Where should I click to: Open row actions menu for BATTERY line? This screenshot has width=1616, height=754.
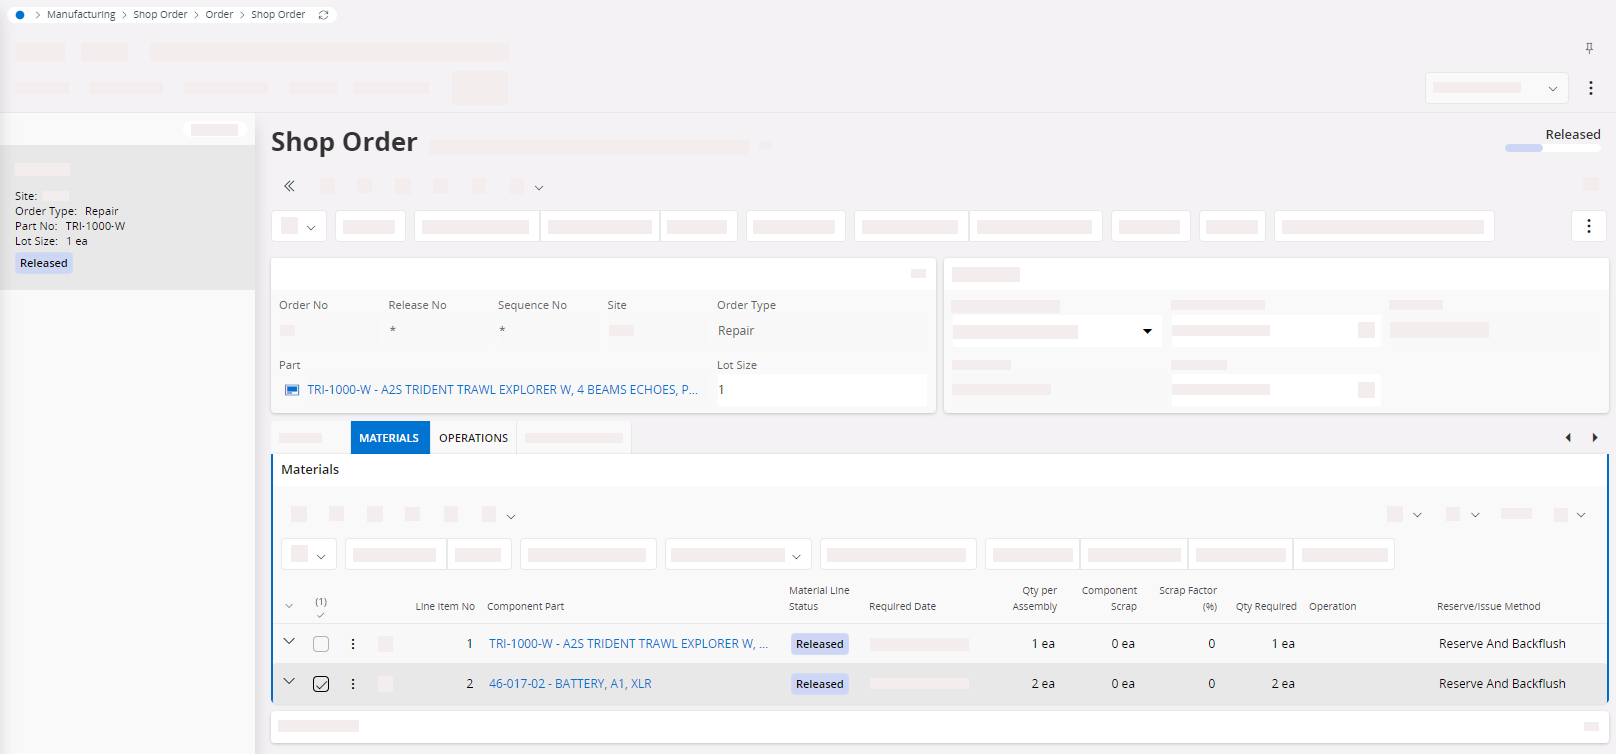click(353, 684)
